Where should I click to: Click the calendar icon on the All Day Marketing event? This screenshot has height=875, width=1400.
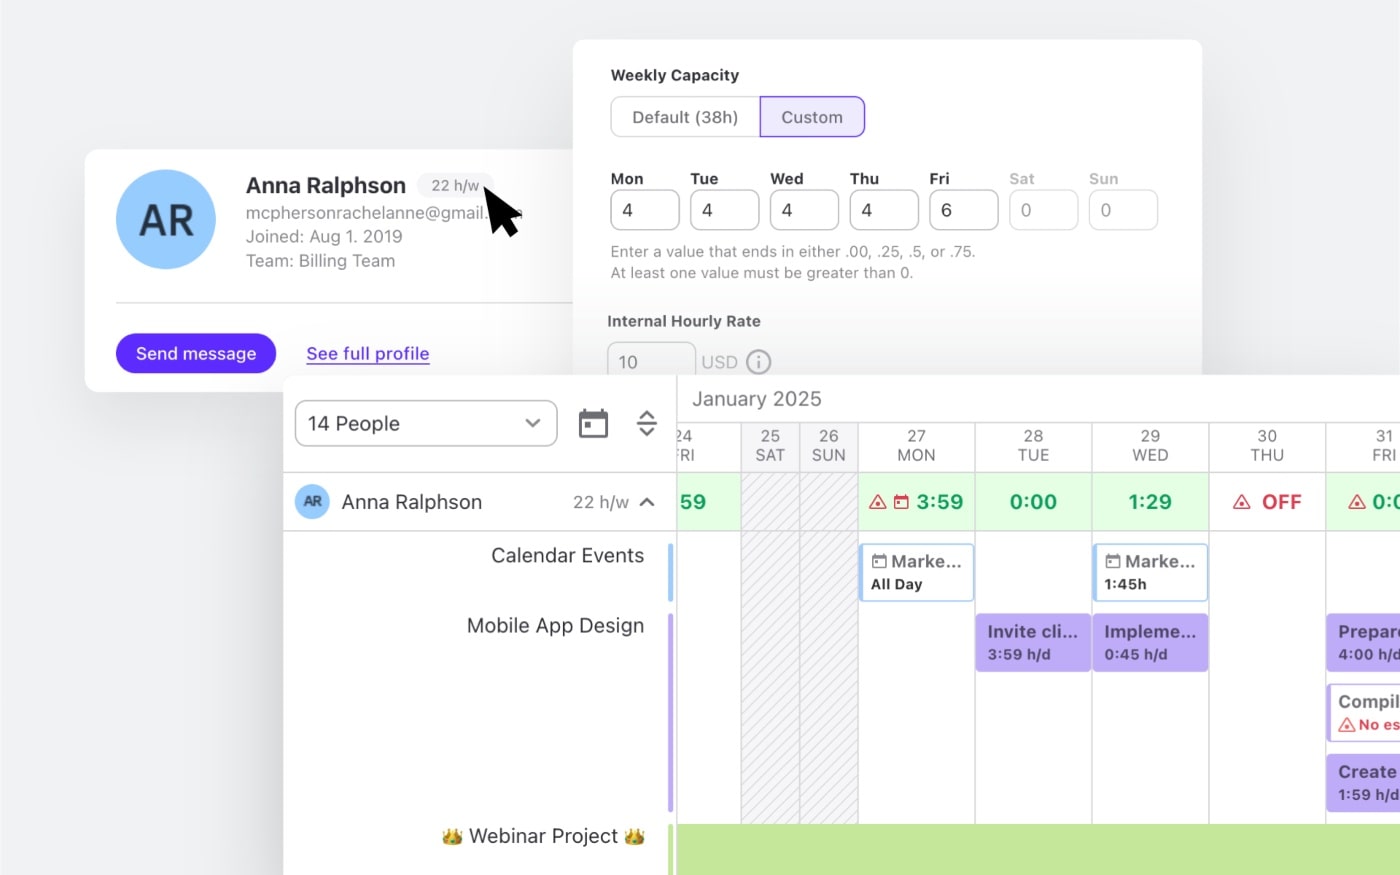pos(880,561)
